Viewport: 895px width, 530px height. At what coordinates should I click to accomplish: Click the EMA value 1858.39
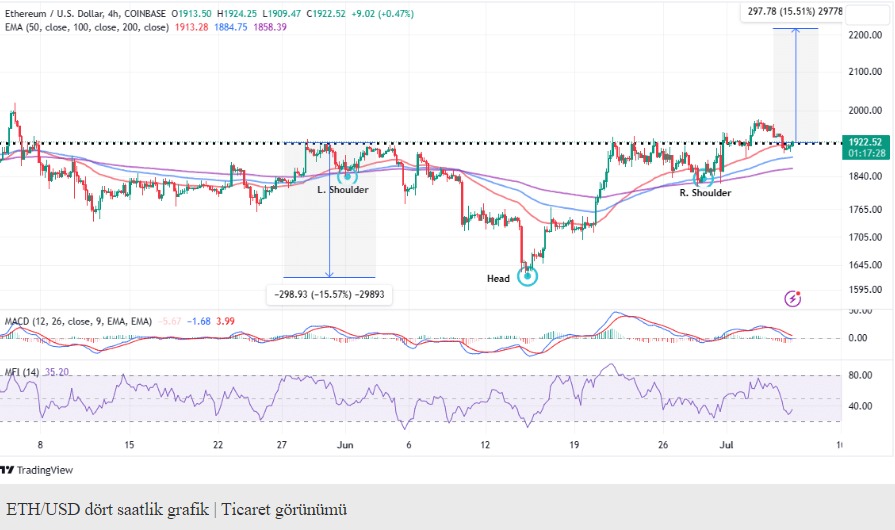pos(270,27)
